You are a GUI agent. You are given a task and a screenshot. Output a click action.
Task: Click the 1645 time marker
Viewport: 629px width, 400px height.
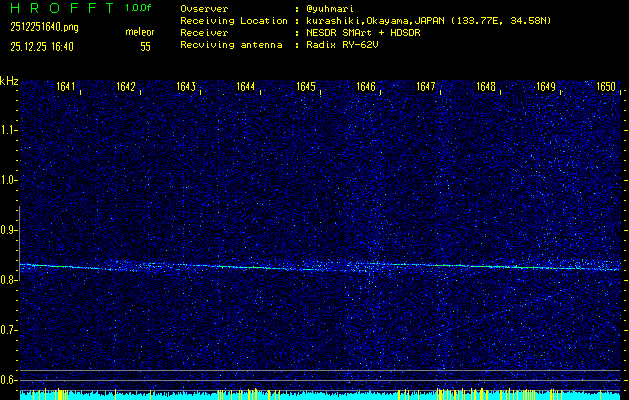click(306, 87)
